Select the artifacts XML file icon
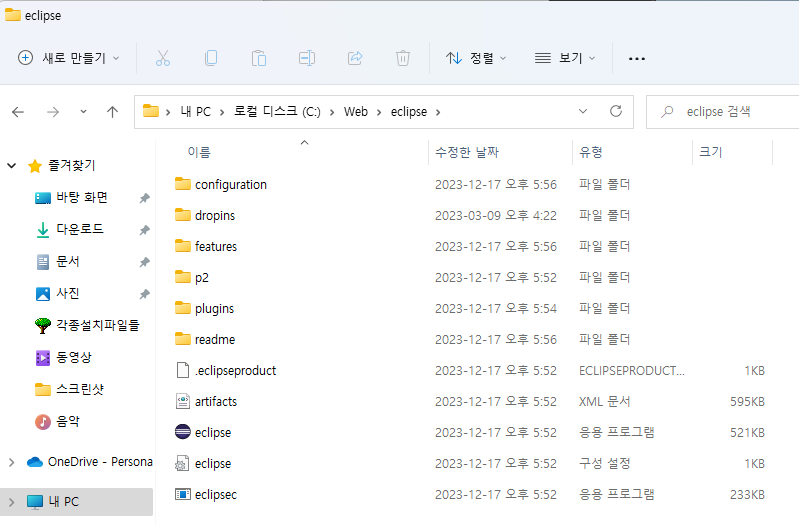The image size is (799, 525). [x=182, y=401]
